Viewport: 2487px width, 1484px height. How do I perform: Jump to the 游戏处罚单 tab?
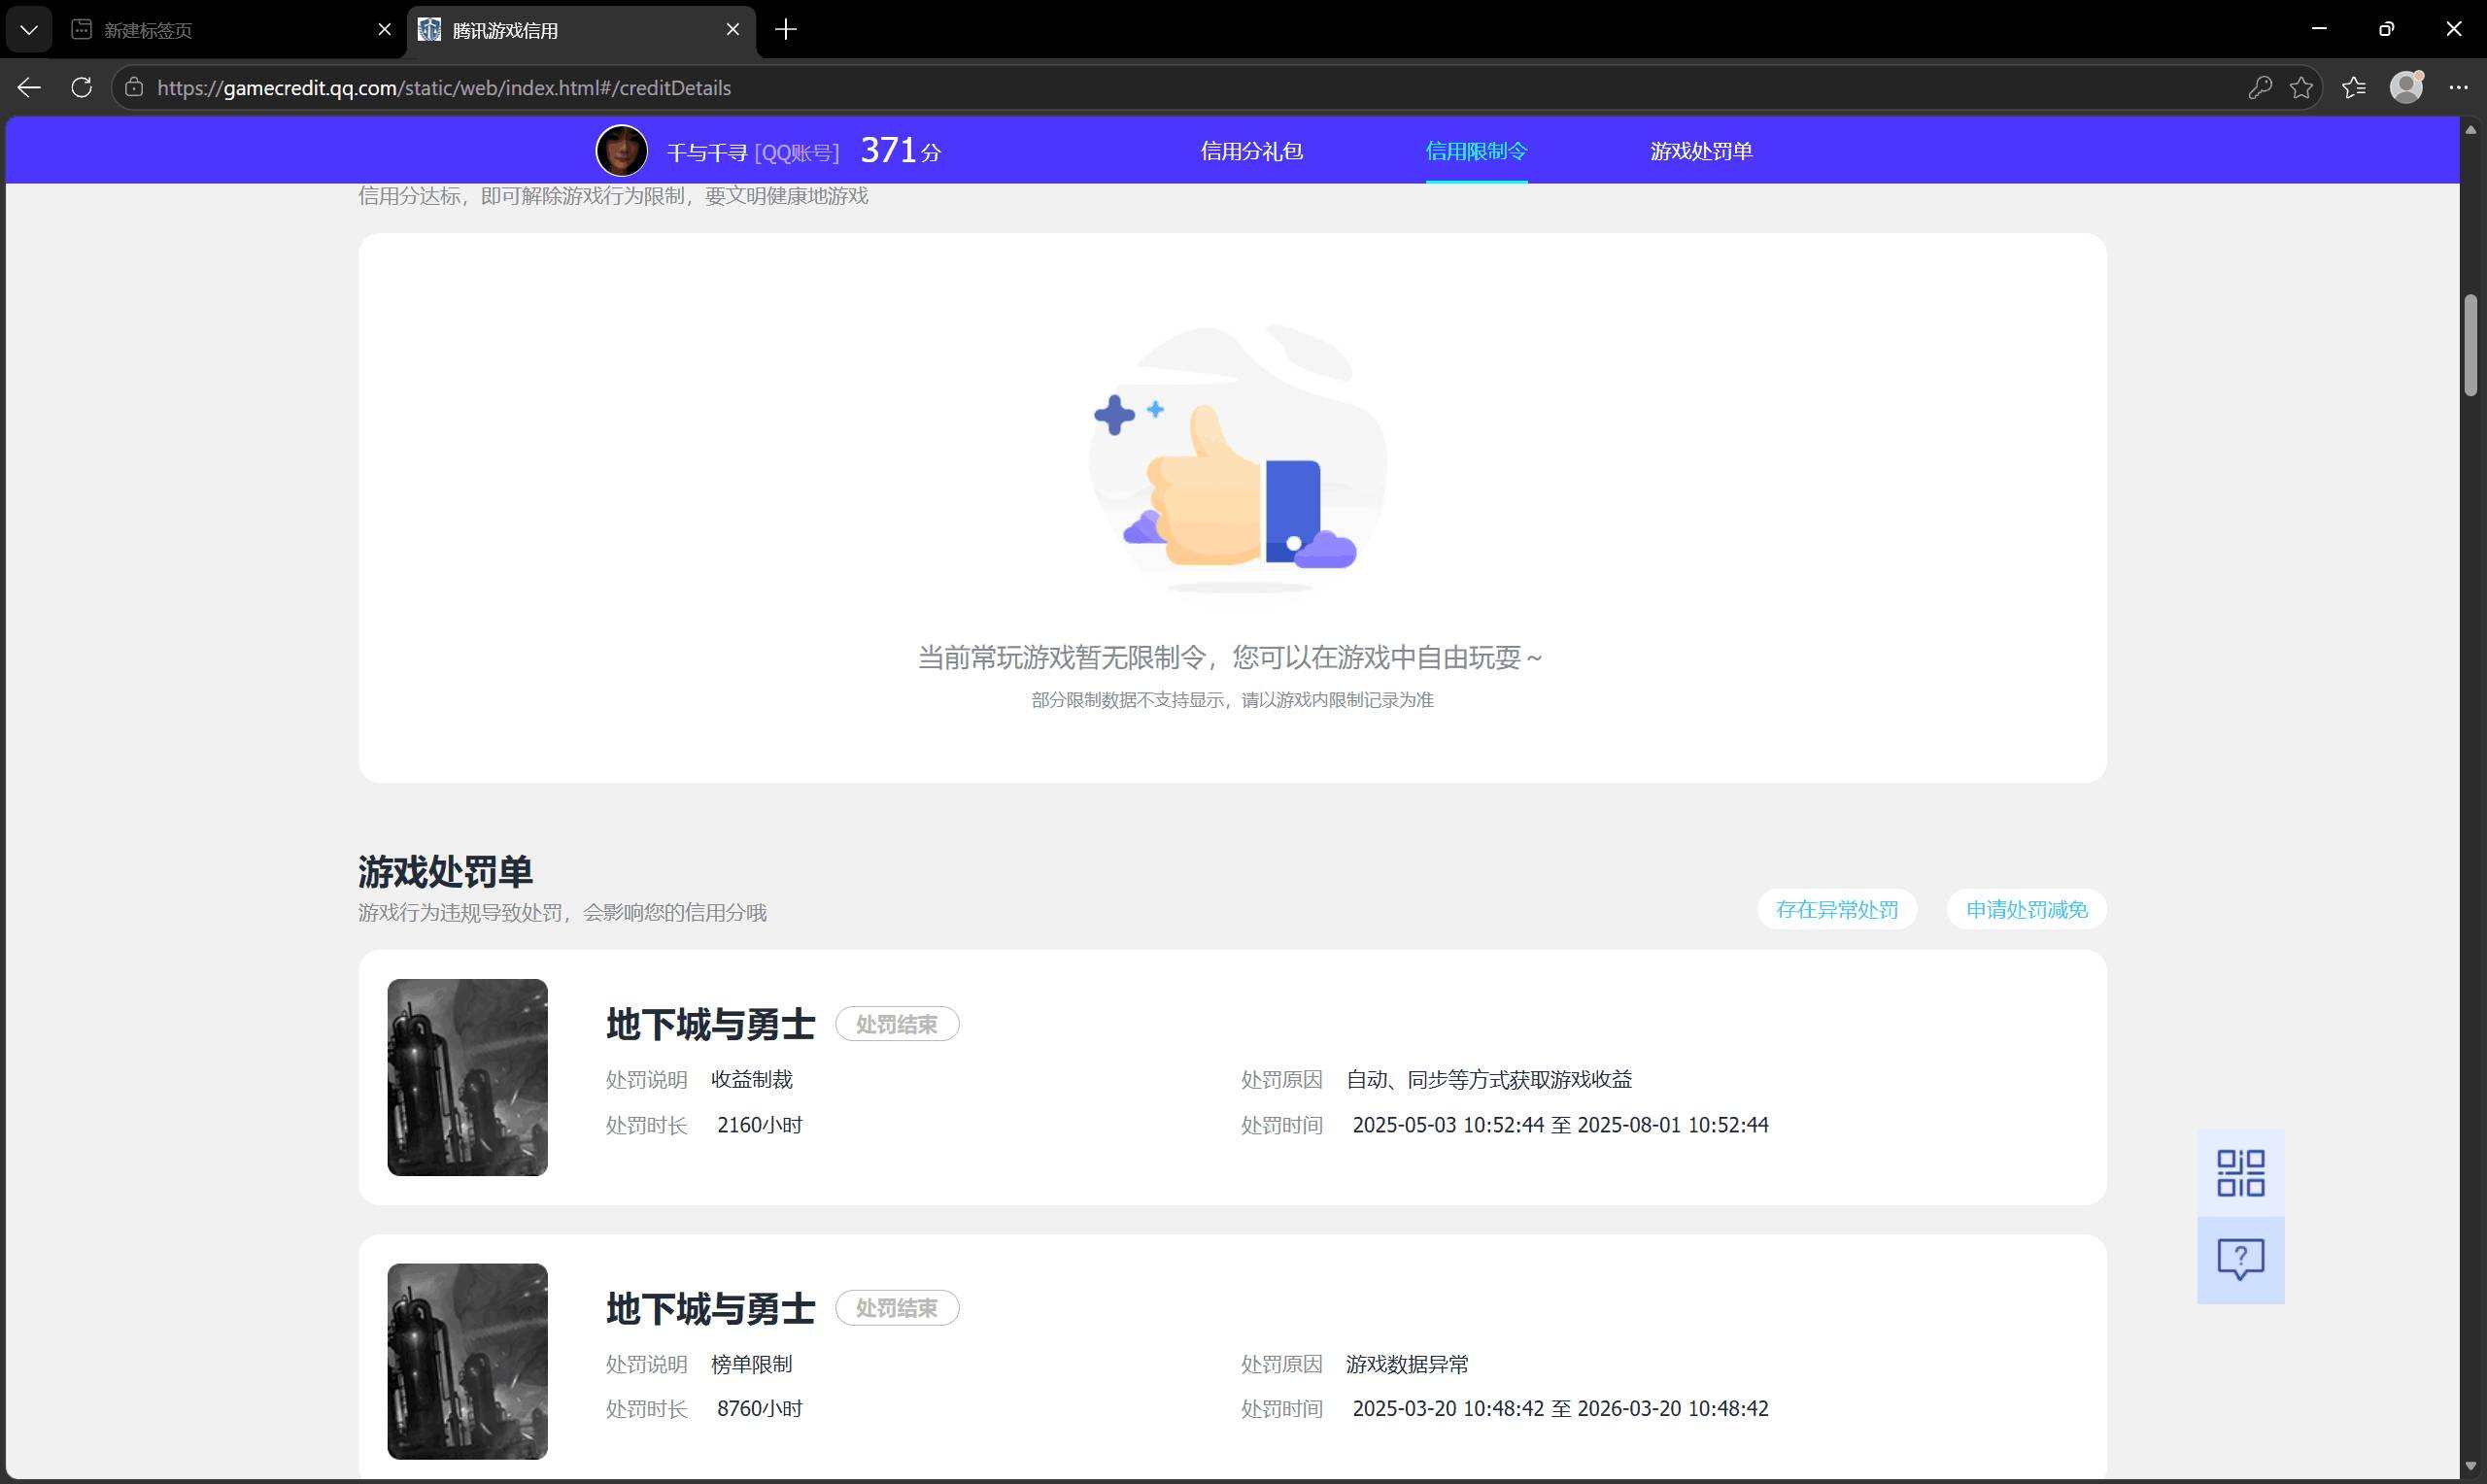coord(1701,151)
